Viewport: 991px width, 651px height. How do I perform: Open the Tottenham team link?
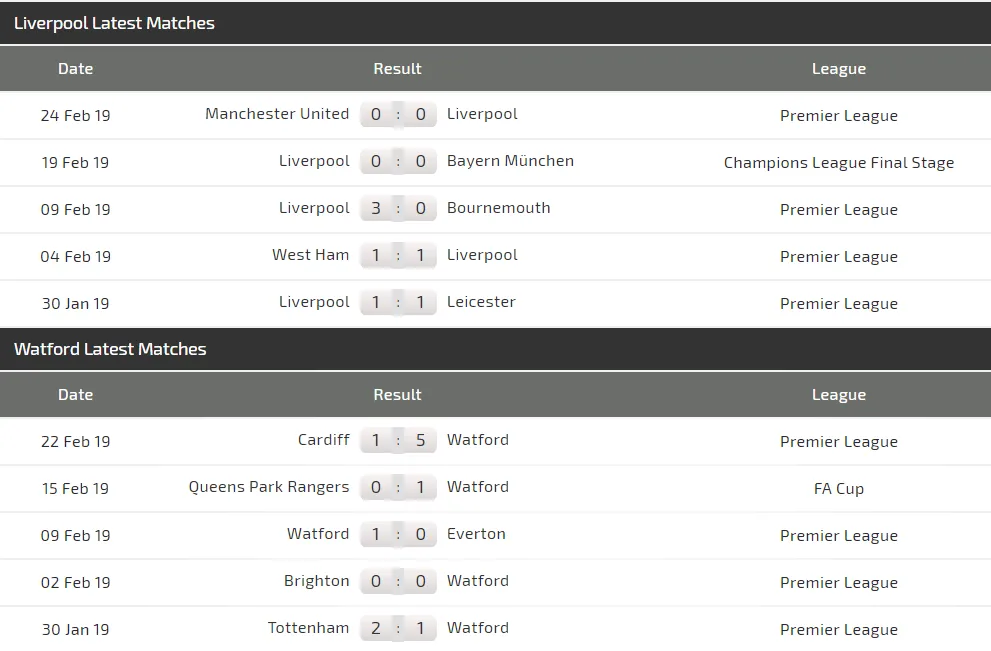click(x=308, y=628)
